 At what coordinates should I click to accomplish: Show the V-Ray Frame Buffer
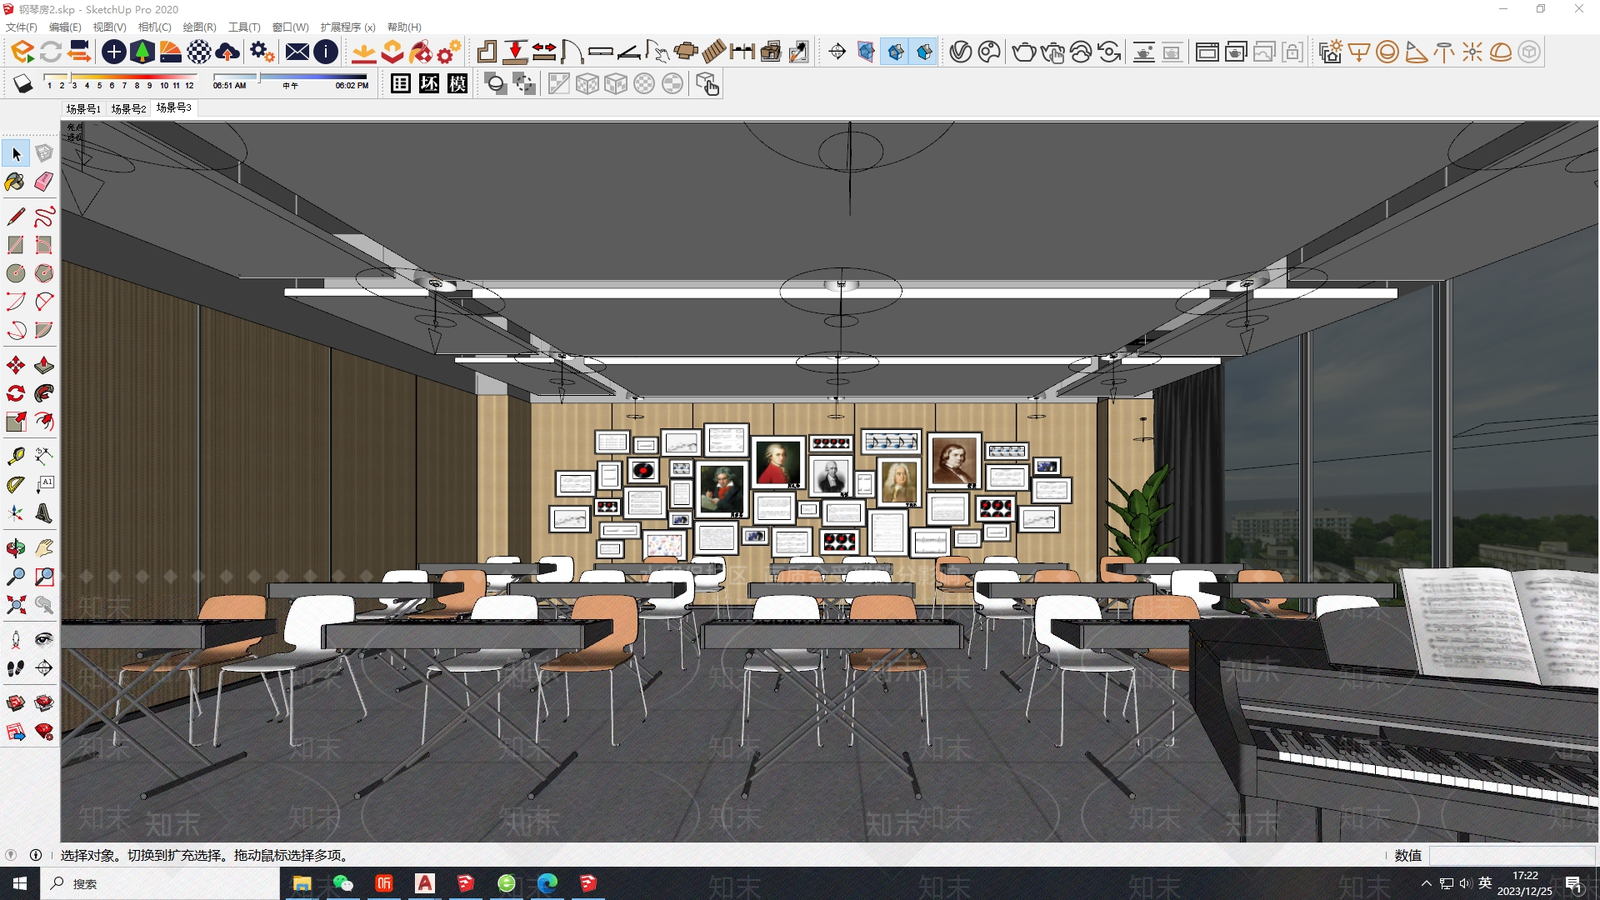(1206, 51)
